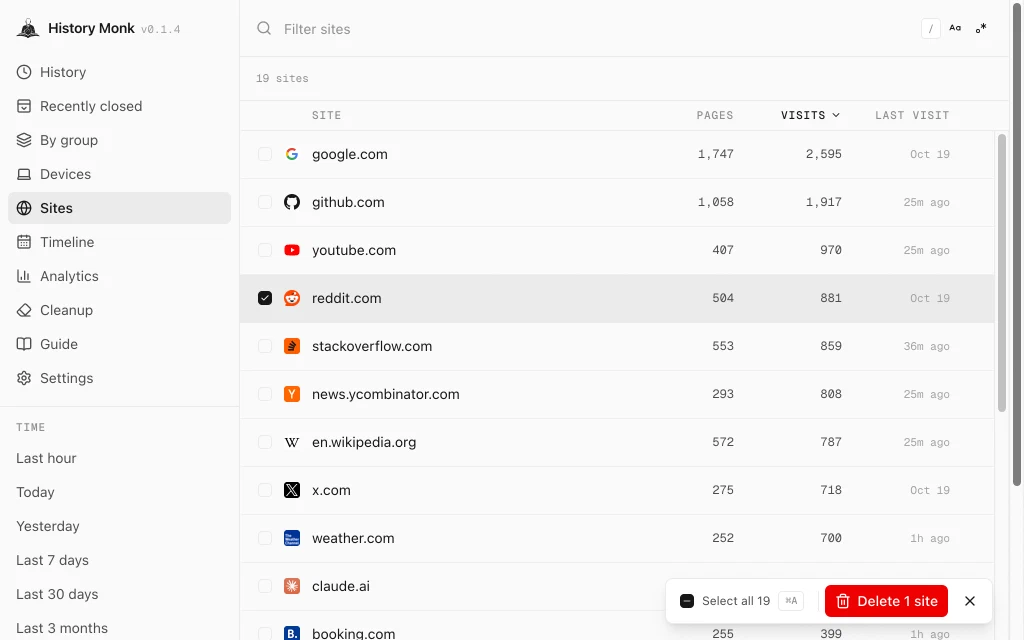Click the Analytics bar chart icon
Image resolution: width=1024 pixels, height=640 pixels.
[24, 276]
